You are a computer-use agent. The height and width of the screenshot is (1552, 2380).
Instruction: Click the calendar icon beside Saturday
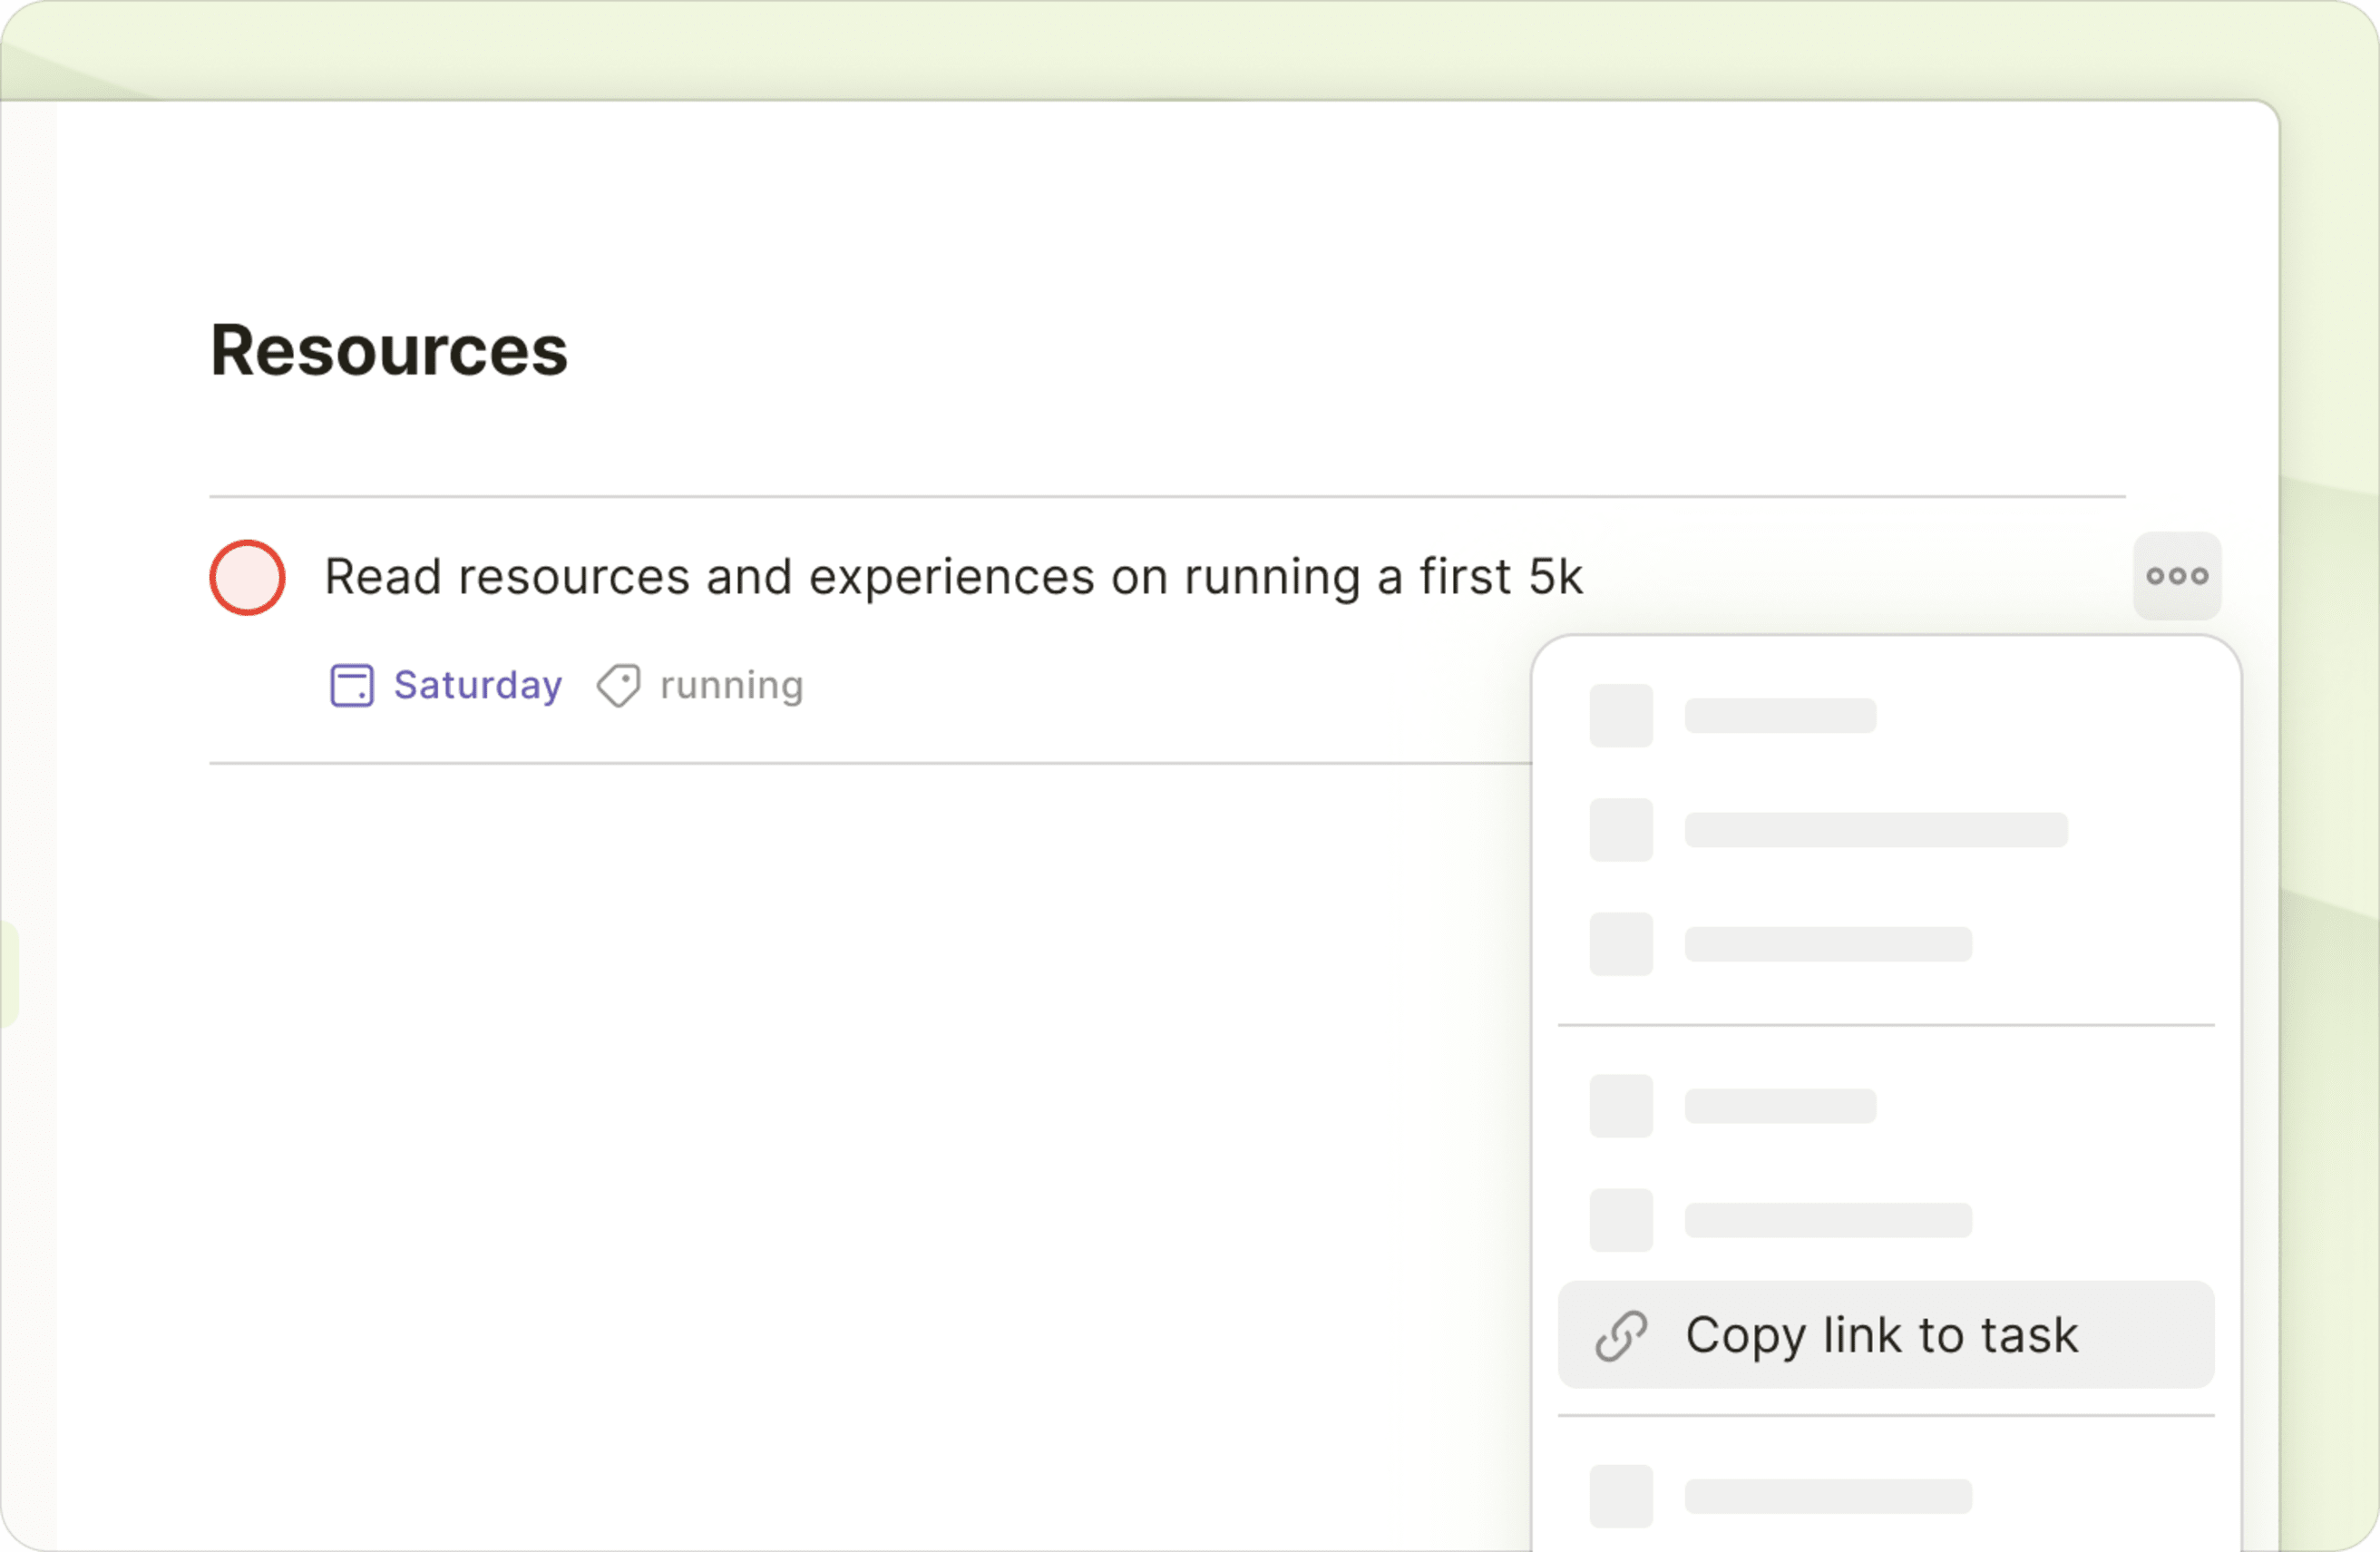[352, 686]
